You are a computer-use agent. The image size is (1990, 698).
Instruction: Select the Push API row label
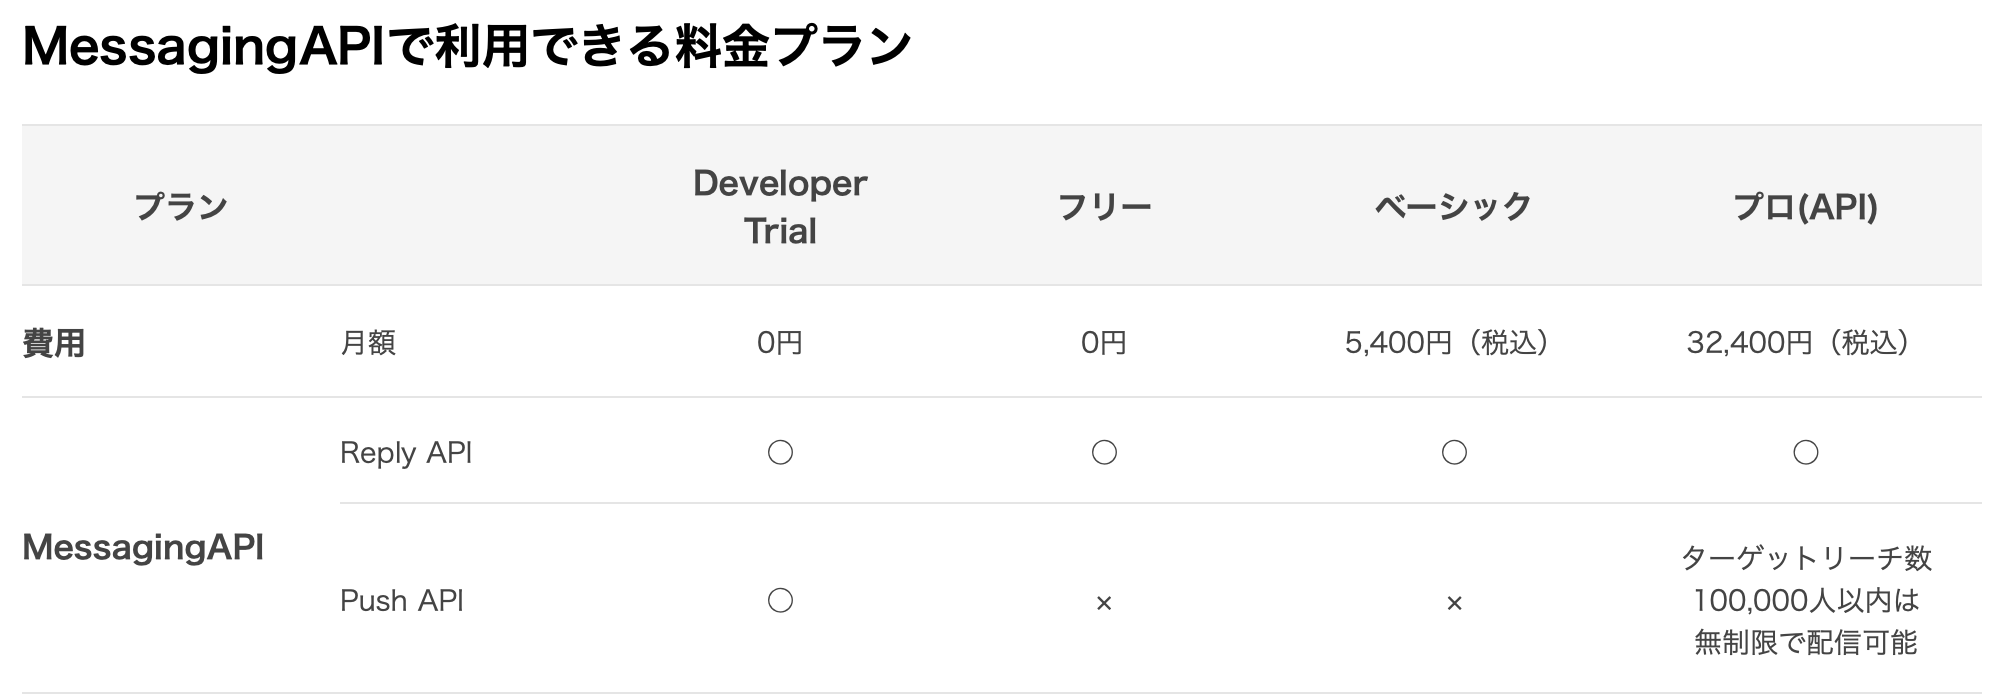click(402, 600)
